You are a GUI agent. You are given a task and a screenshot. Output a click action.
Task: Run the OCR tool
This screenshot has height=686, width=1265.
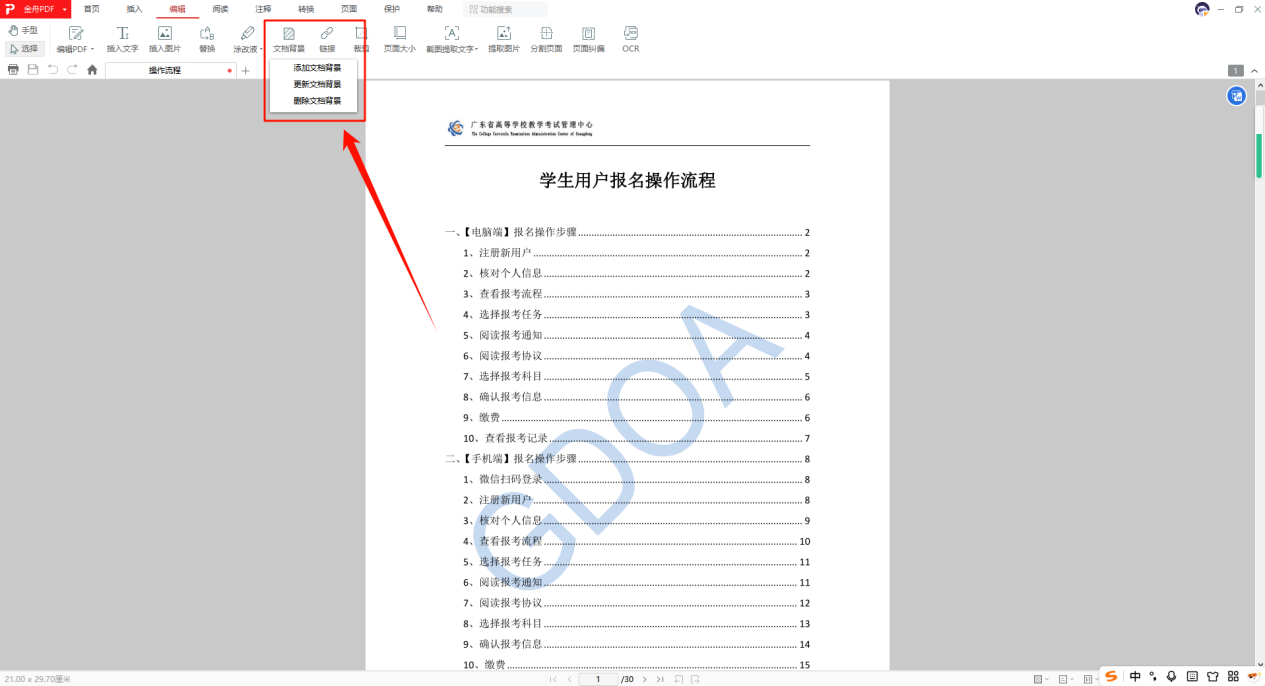pos(630,38)
